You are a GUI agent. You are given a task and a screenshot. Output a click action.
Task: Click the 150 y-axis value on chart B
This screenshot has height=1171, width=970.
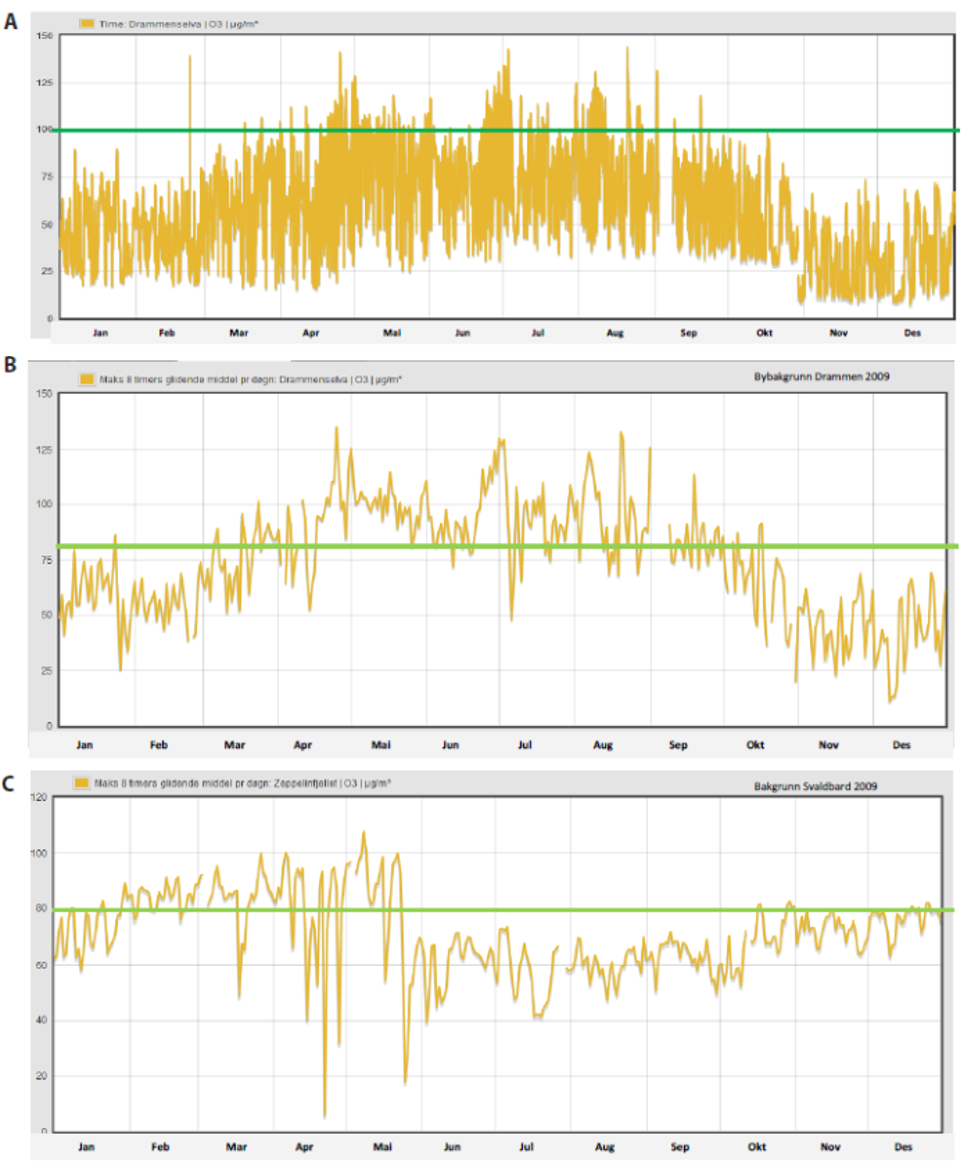(43, 393)
